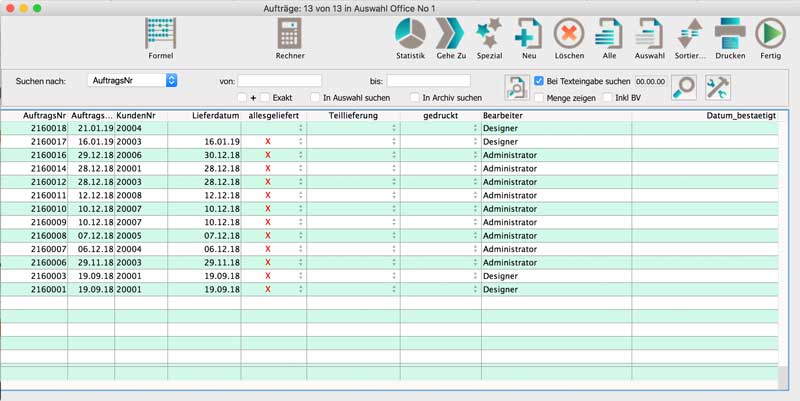
Task: Tick the In Archiv suchen checkbox
Action: [415, 98]
